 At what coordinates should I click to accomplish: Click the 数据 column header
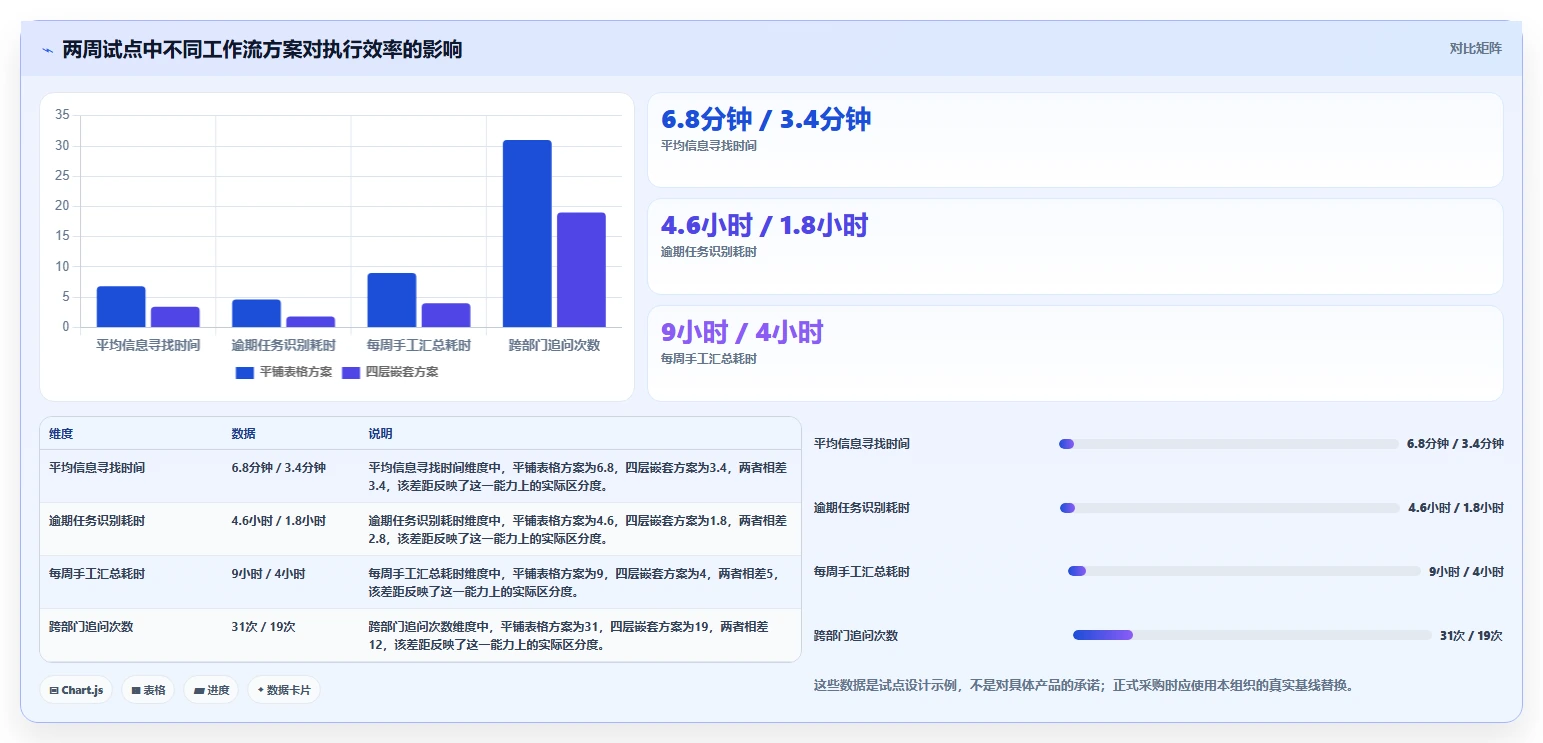pyautogui.click(x=244, y=434)
